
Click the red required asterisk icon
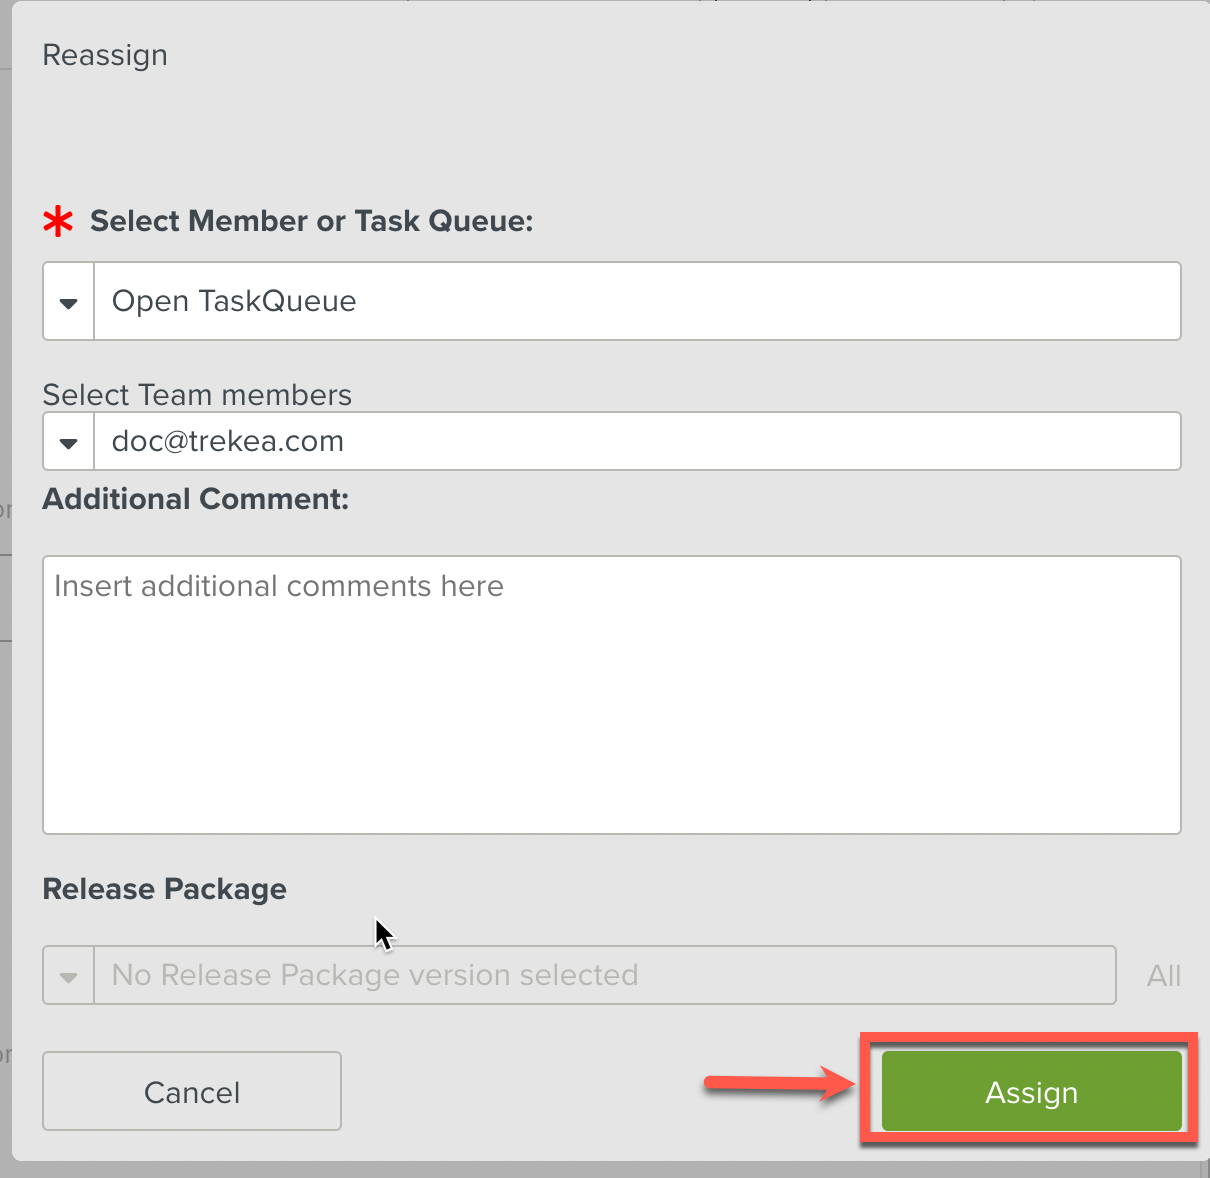[58, 221]
